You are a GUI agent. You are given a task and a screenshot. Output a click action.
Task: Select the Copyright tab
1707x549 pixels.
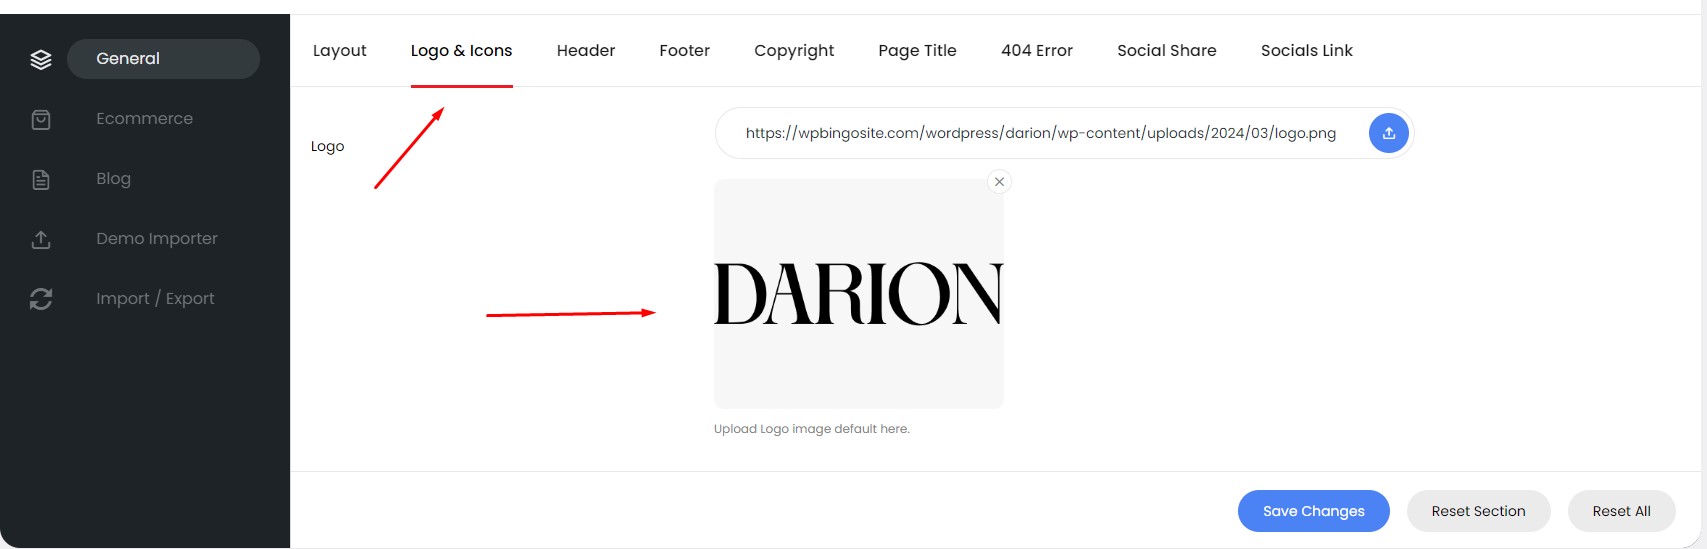click(x=794, y=51)
